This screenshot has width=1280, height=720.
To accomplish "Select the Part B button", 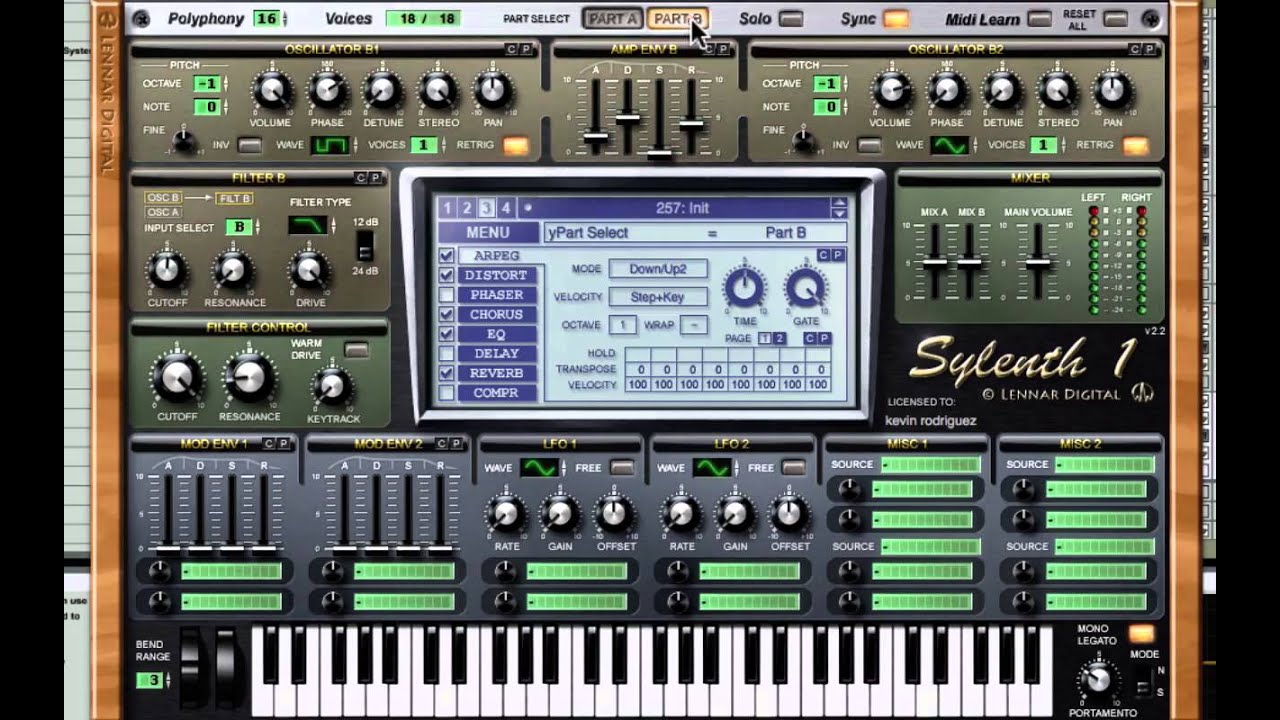I will tap(677, 19).
